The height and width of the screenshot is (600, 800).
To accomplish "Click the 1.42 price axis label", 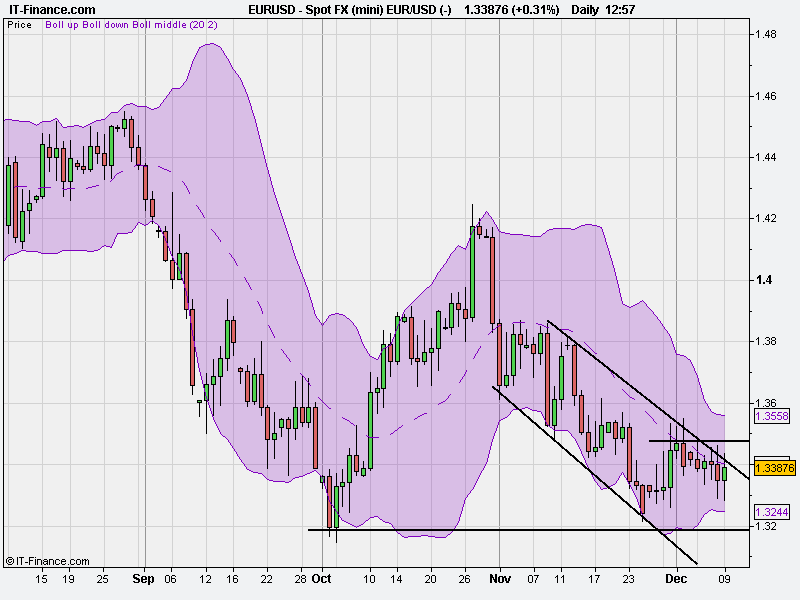I will click(x=765, y=218).
